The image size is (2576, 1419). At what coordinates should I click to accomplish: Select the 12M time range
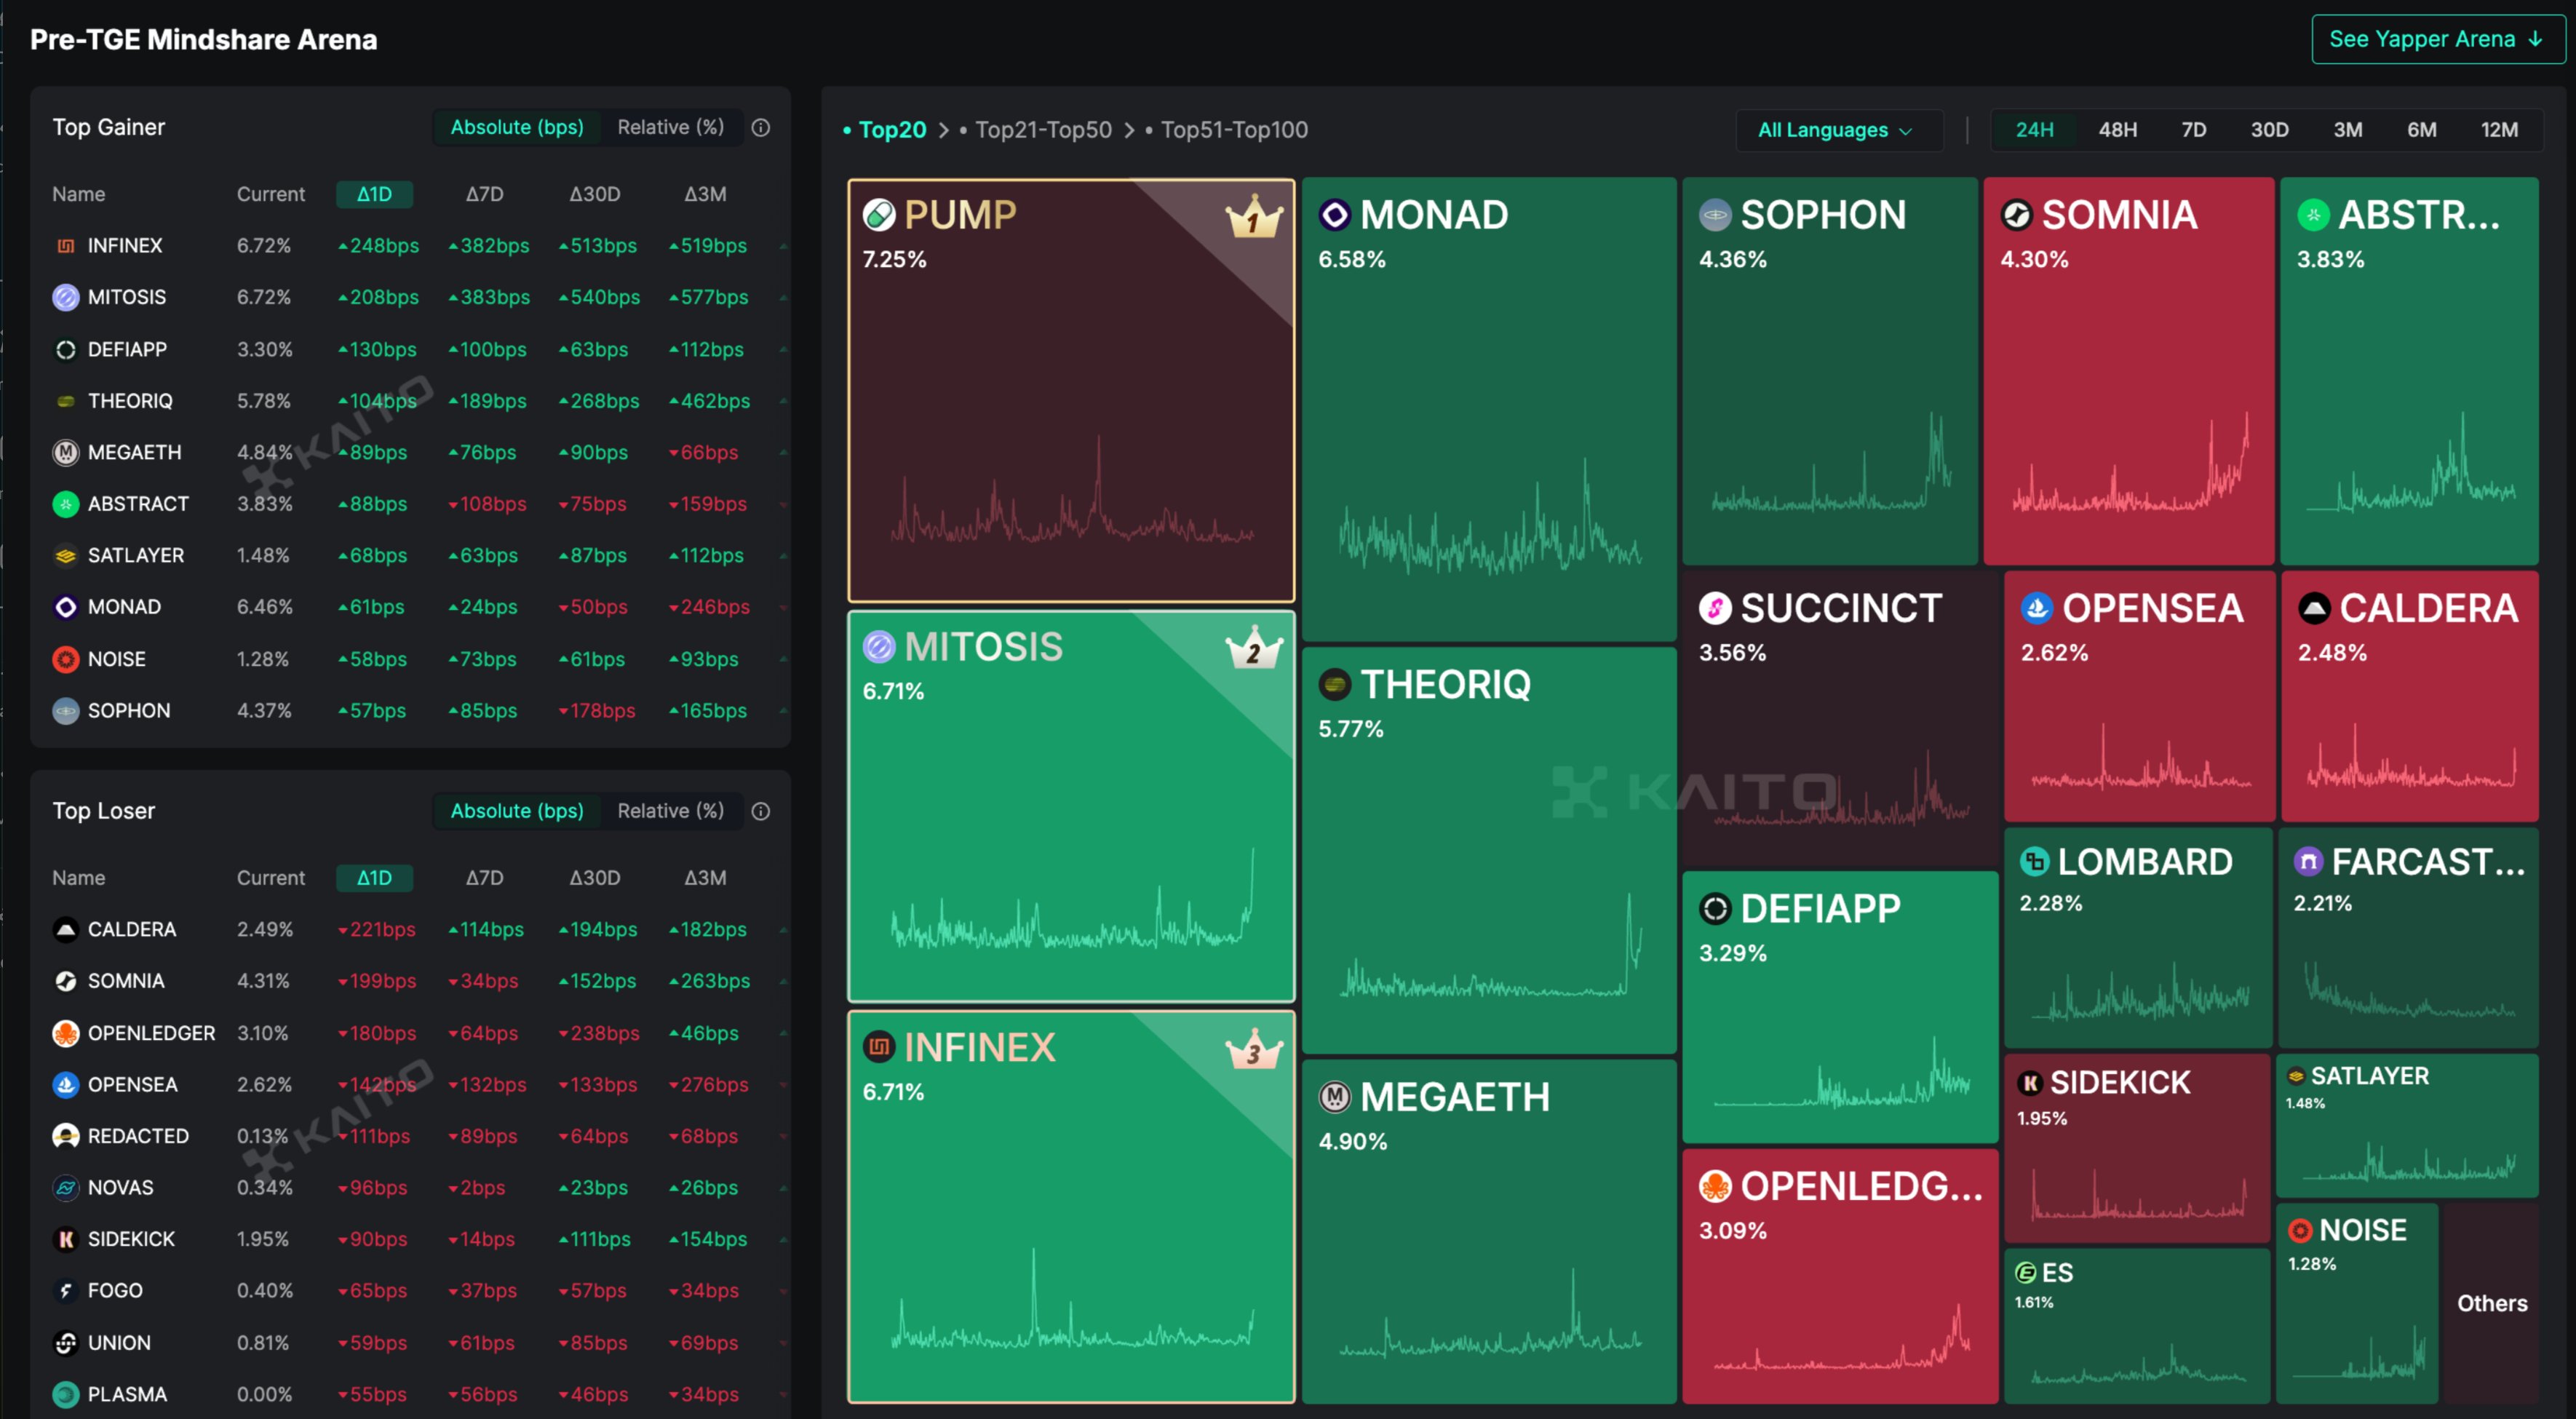pos(2499,130)
